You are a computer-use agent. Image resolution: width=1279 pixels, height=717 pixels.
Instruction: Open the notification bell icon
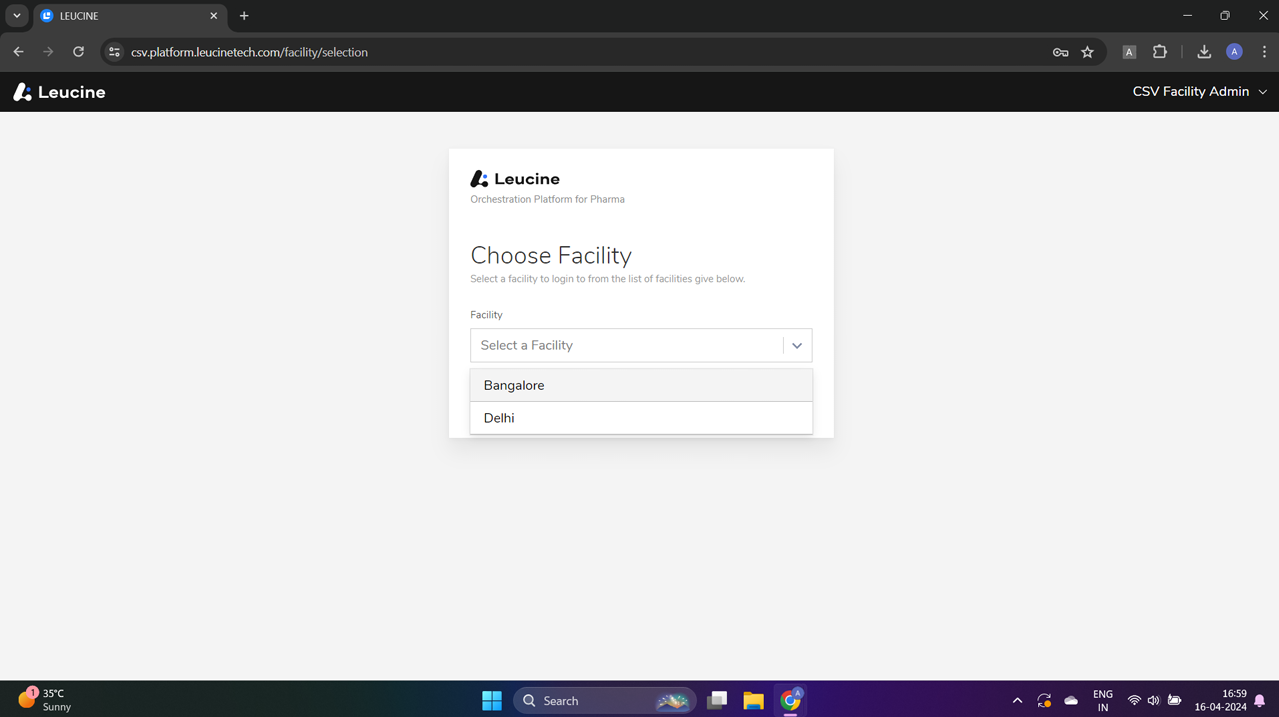(x=1260, y=700)
